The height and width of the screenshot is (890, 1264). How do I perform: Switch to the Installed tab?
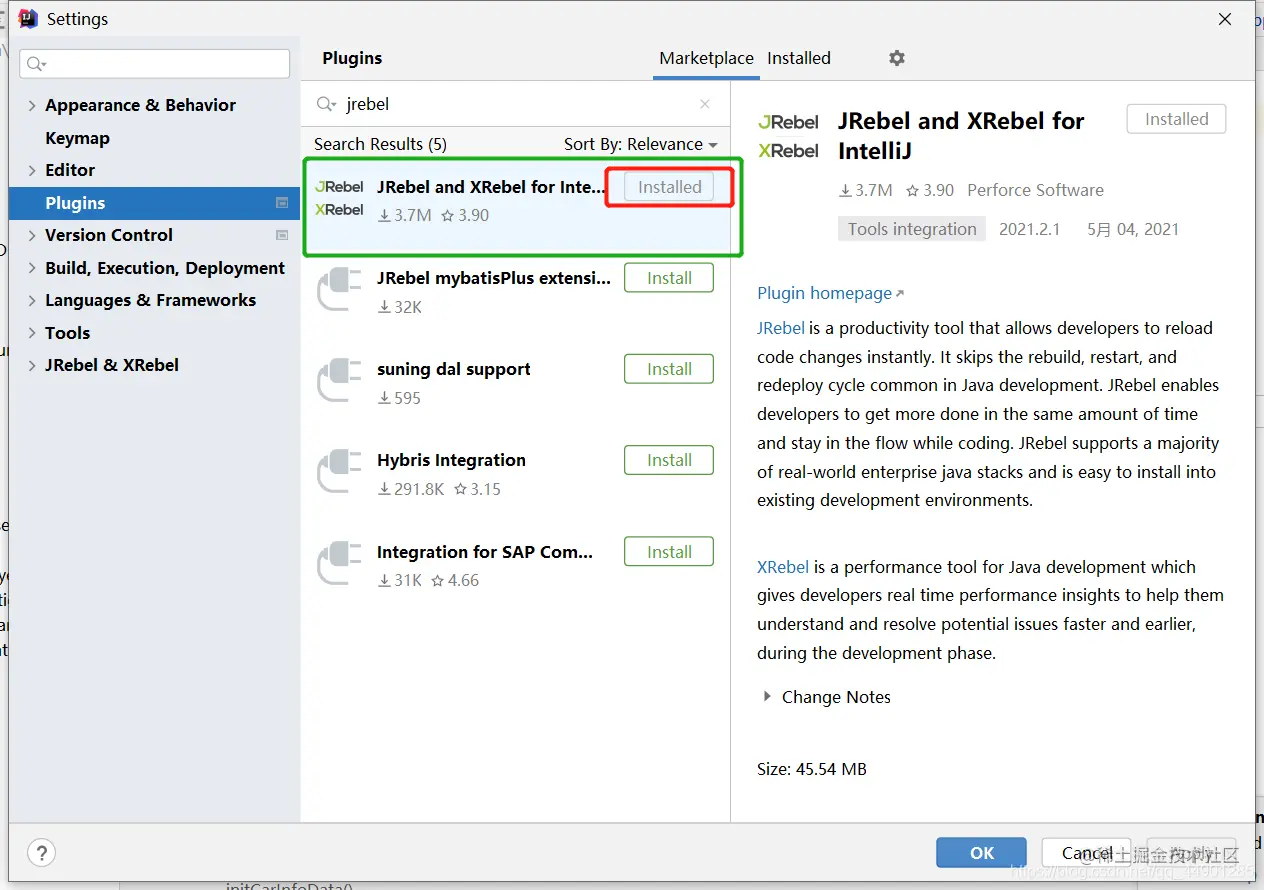(x=799, y=58)
